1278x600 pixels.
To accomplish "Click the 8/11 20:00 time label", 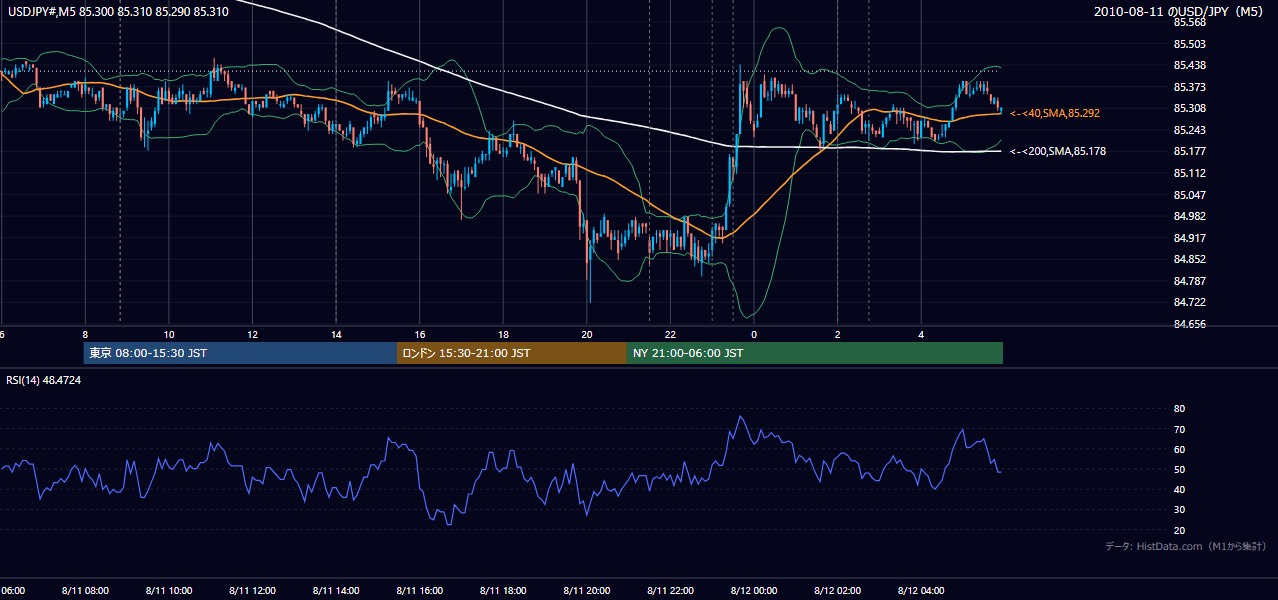I will pos(587,591).
